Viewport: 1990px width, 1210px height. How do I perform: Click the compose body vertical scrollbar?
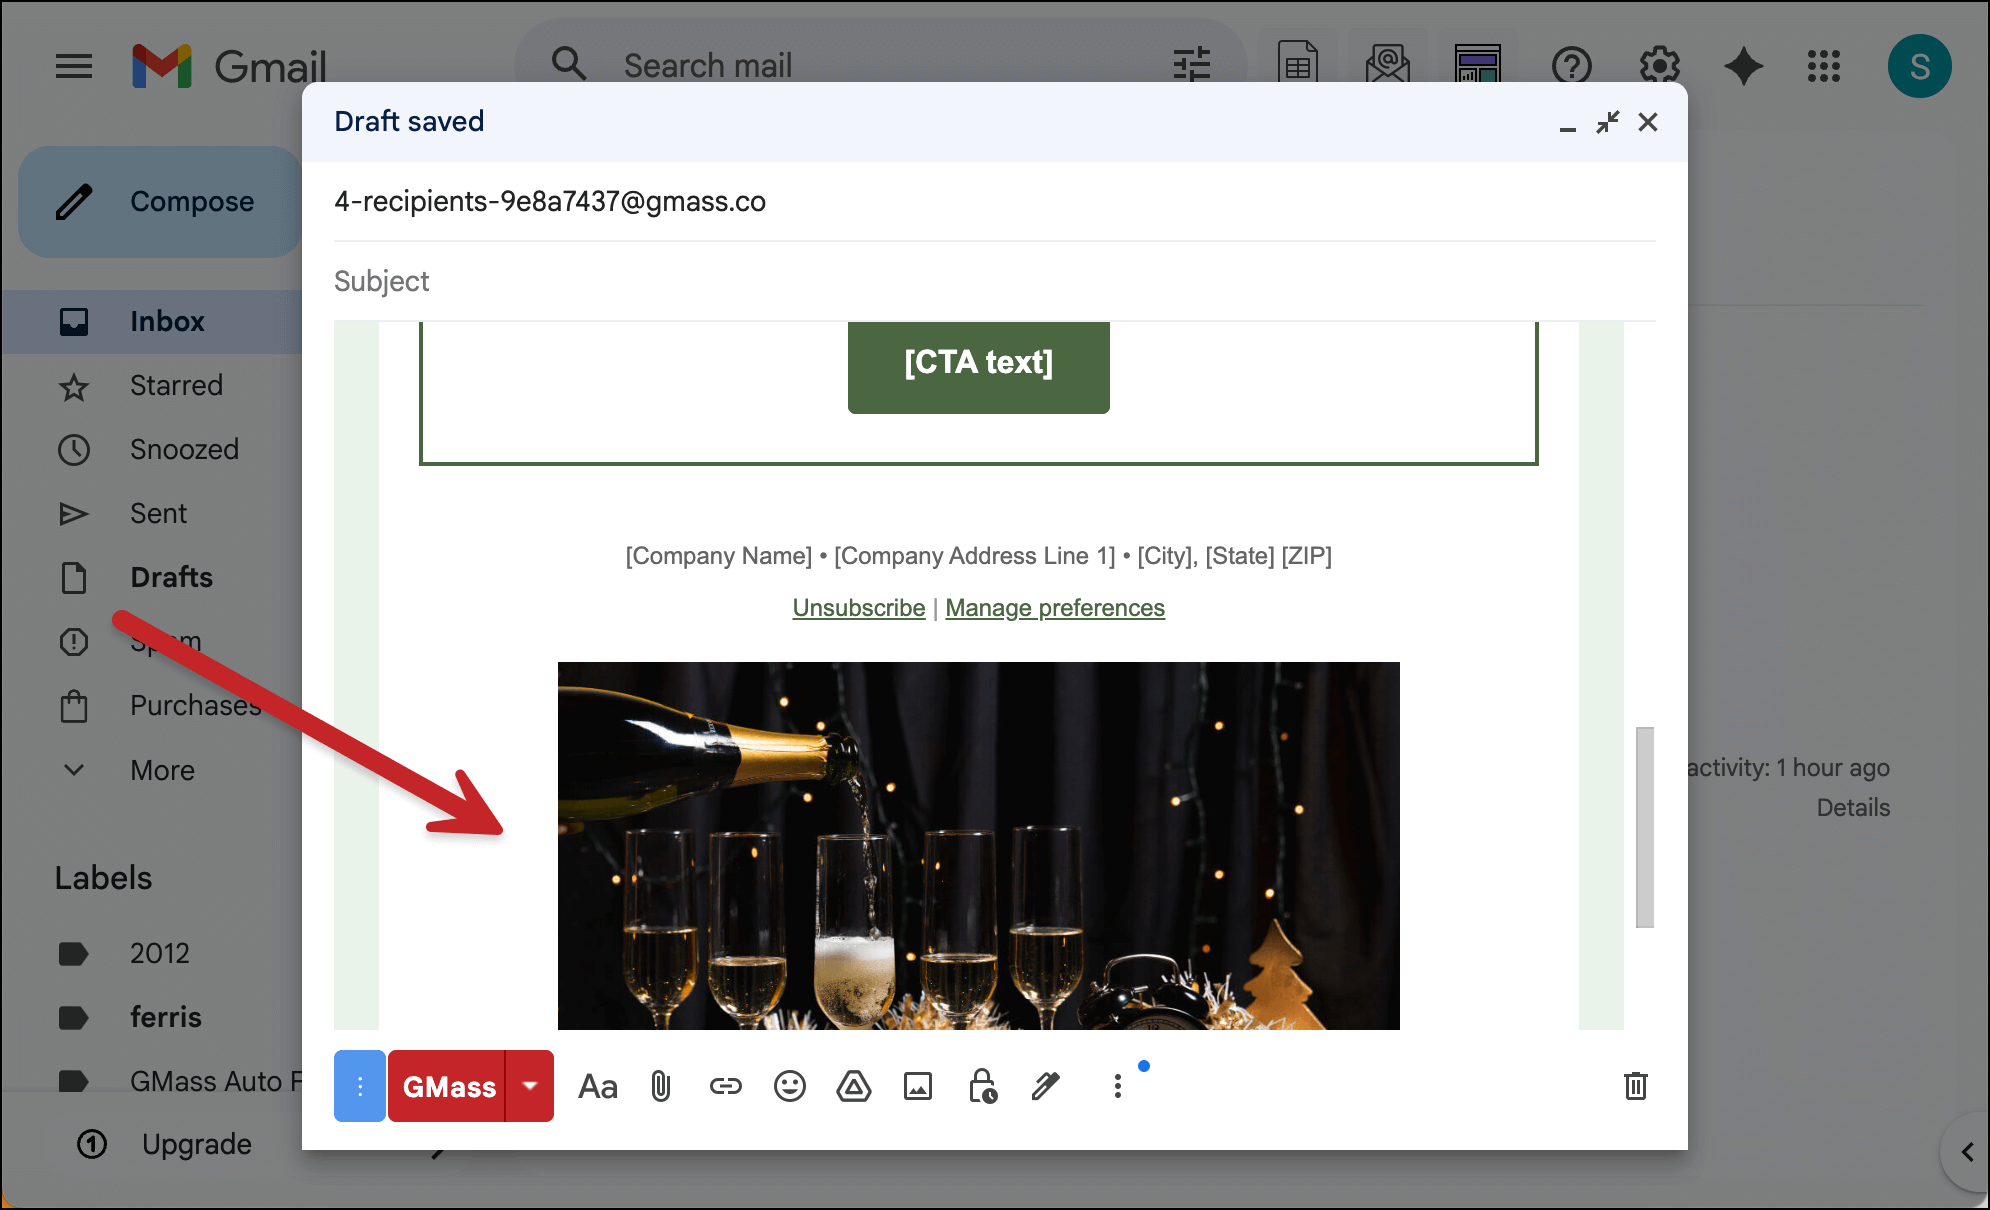[x=1644, y=826]
